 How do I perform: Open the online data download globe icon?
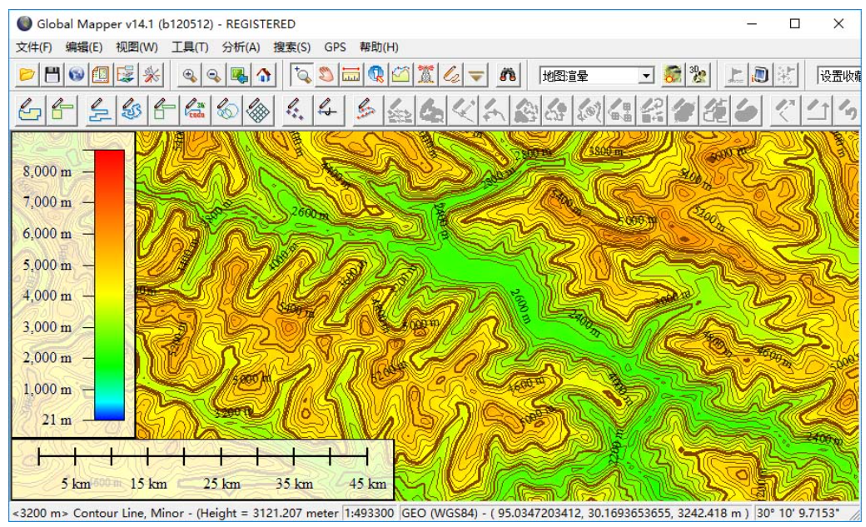(x=76, y=75)
